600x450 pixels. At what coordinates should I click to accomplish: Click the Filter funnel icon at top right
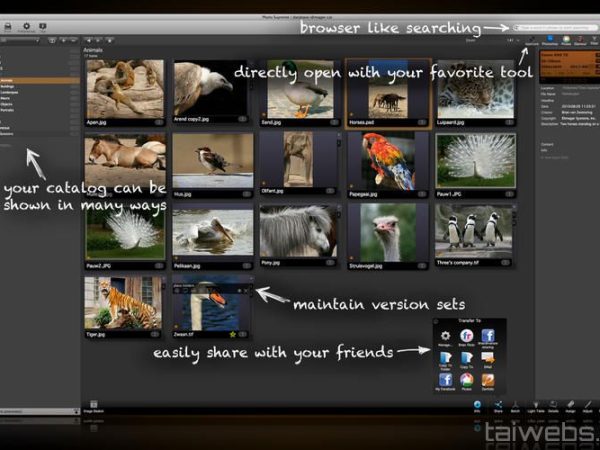(594, 40)
